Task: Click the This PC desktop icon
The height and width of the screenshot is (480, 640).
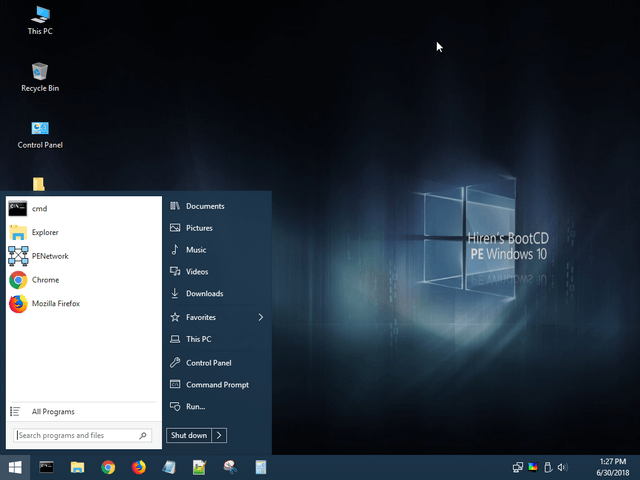Action: coord(40,20)
